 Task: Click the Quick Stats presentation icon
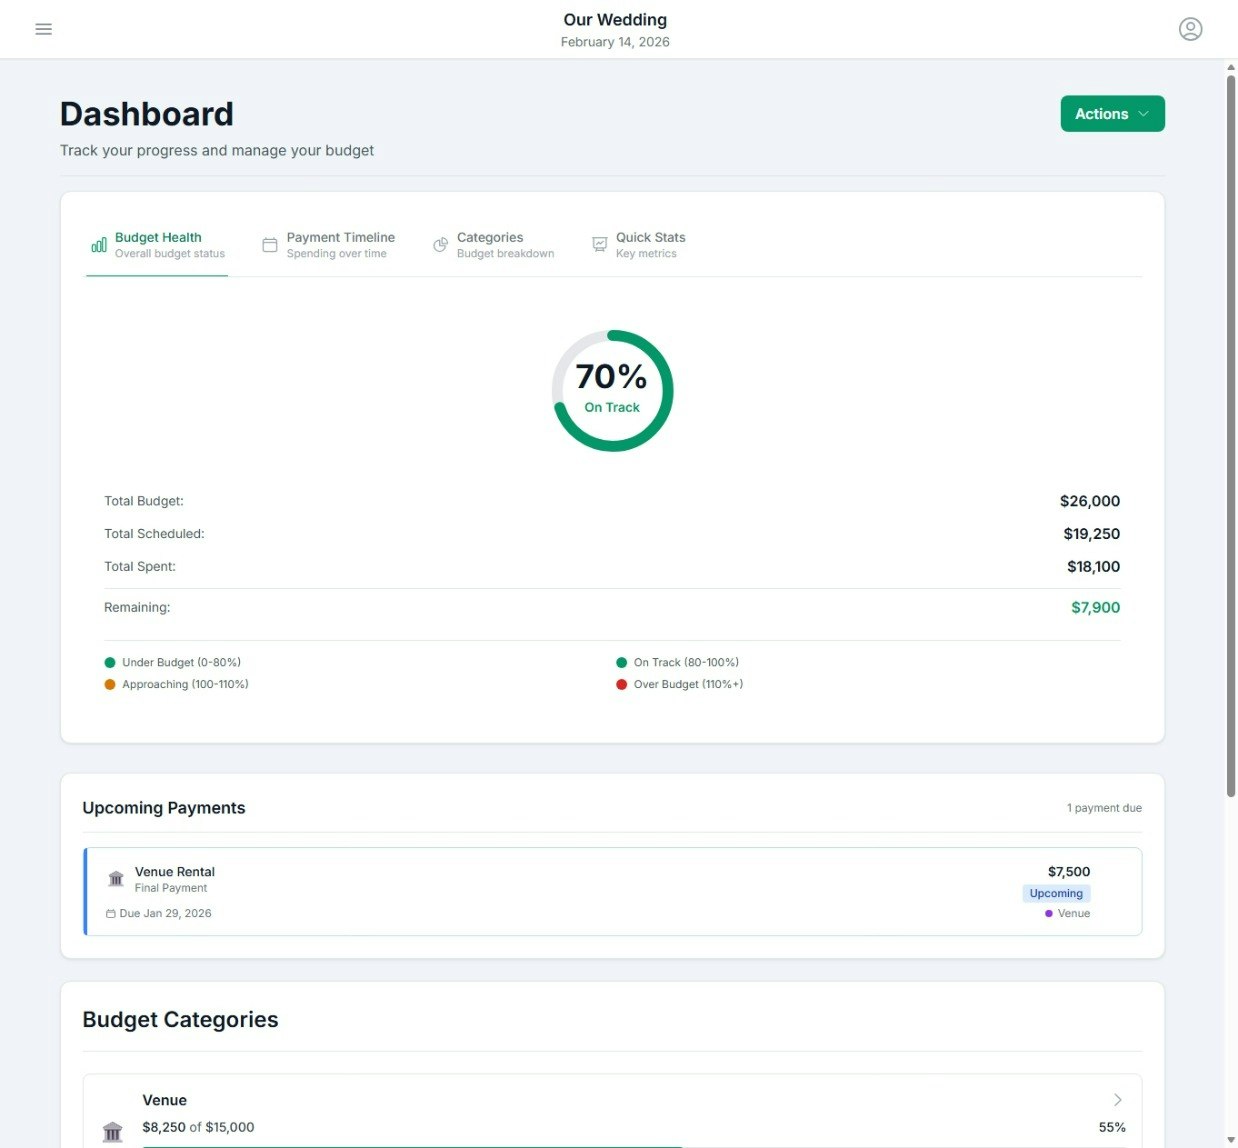click(x=599, y=244)
